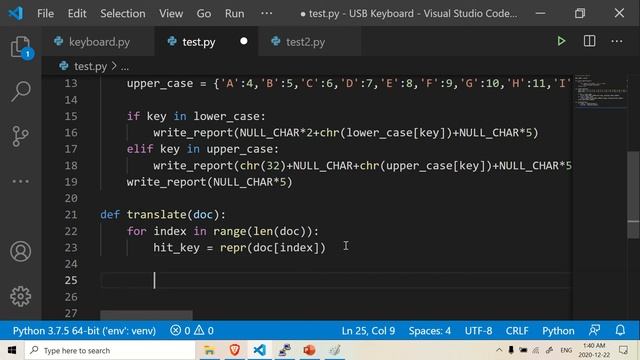Open the Run menu

[234, 13]
